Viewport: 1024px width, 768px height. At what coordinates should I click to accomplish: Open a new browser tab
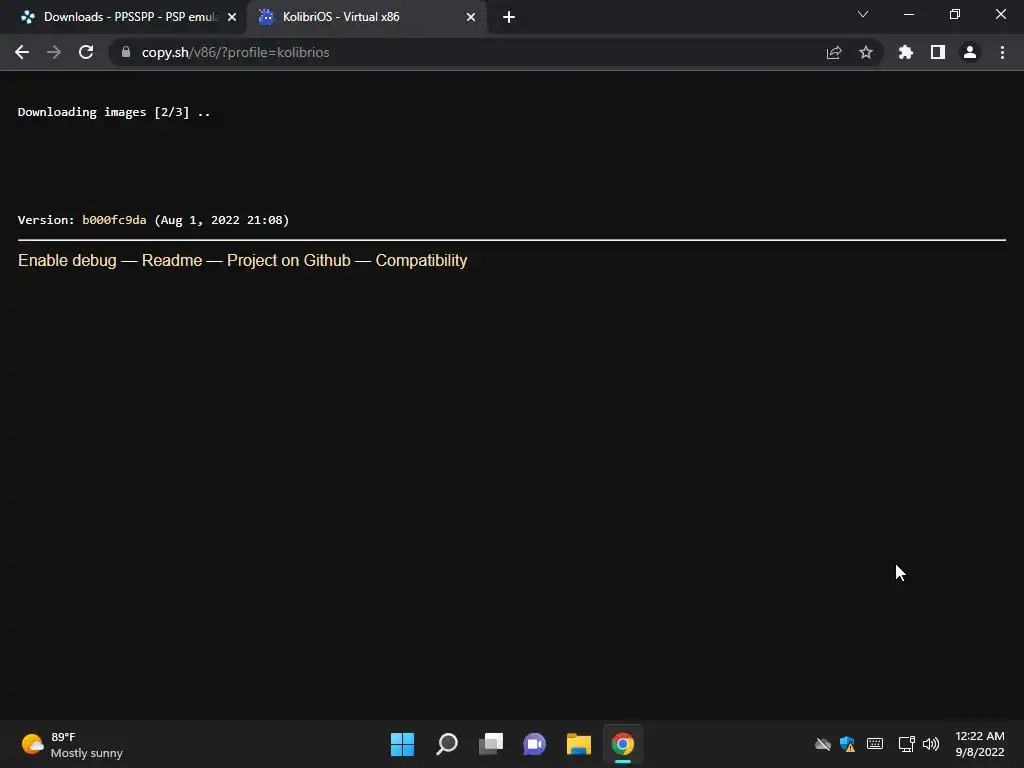(x=509, y=17)
